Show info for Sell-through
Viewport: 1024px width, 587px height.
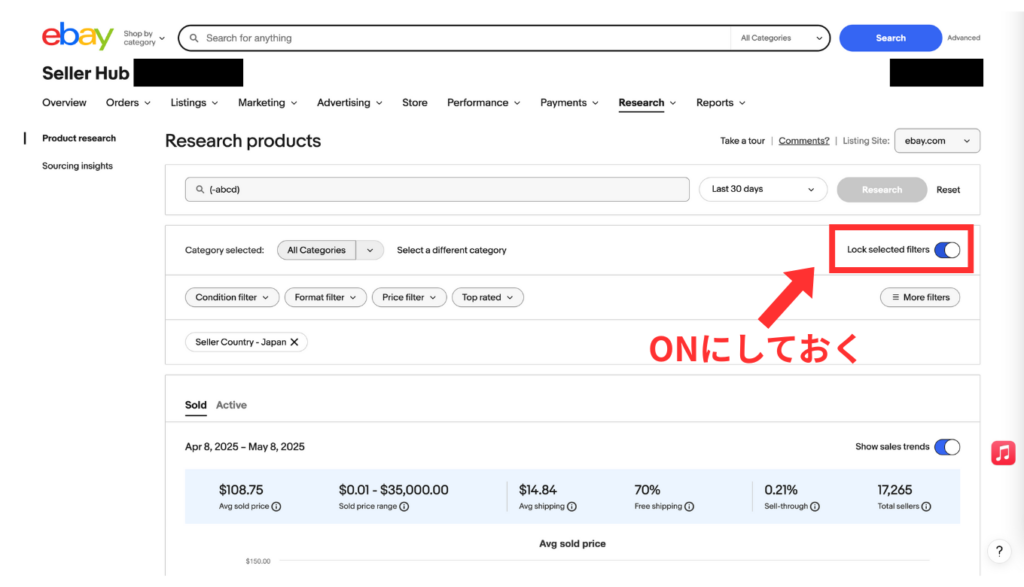click(815, 507)
